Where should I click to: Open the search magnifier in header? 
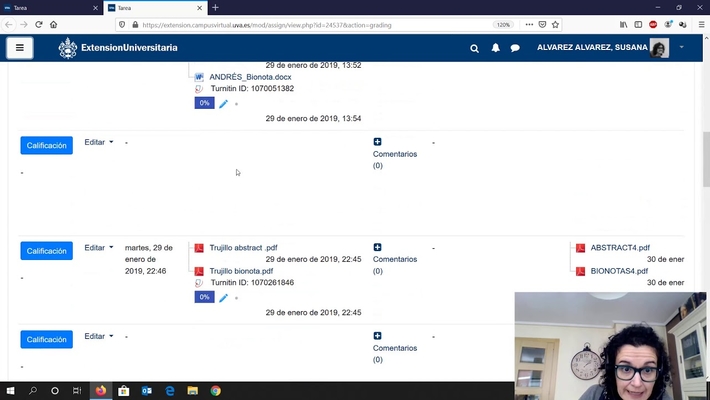(474, 48)
